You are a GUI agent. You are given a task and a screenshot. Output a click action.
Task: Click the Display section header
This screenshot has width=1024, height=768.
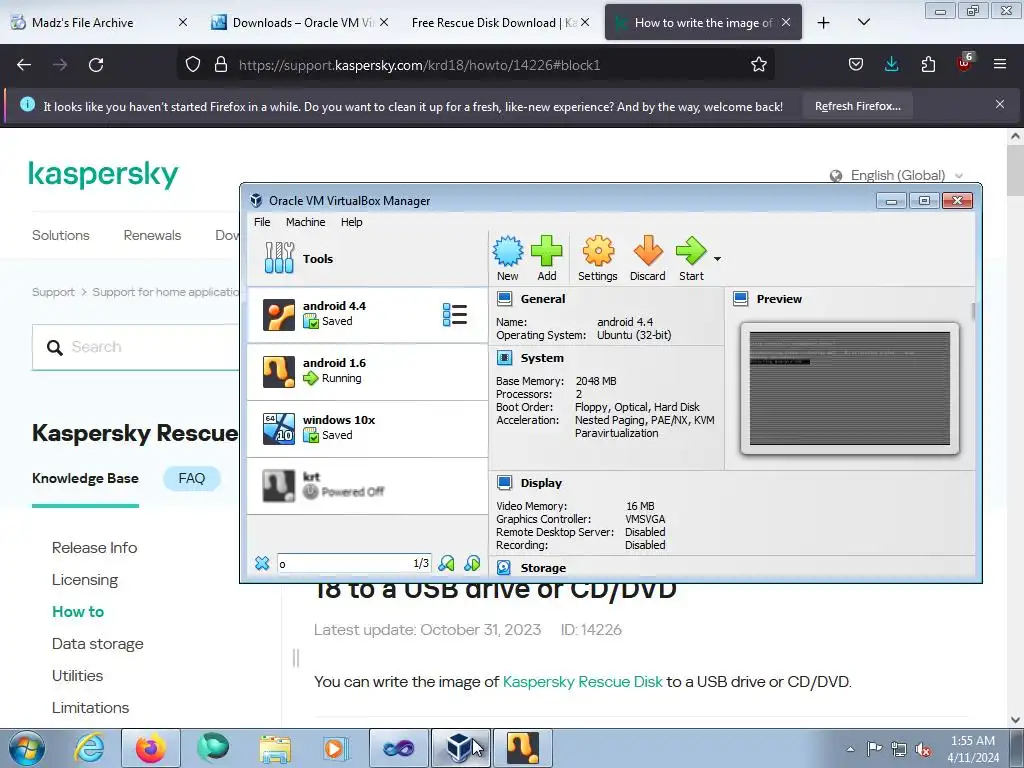[x=541, y=483]
